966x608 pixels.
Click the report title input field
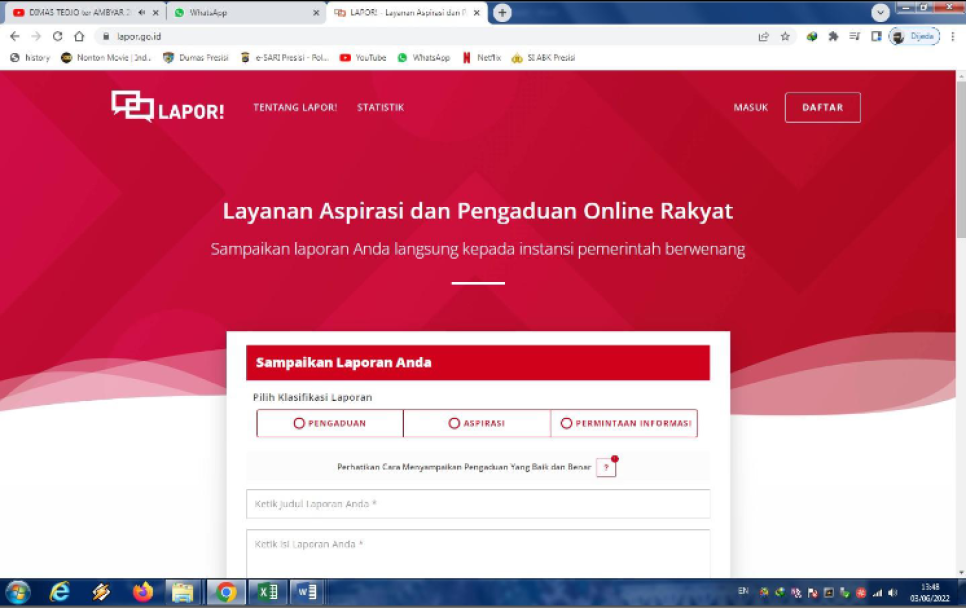(478, 504)
